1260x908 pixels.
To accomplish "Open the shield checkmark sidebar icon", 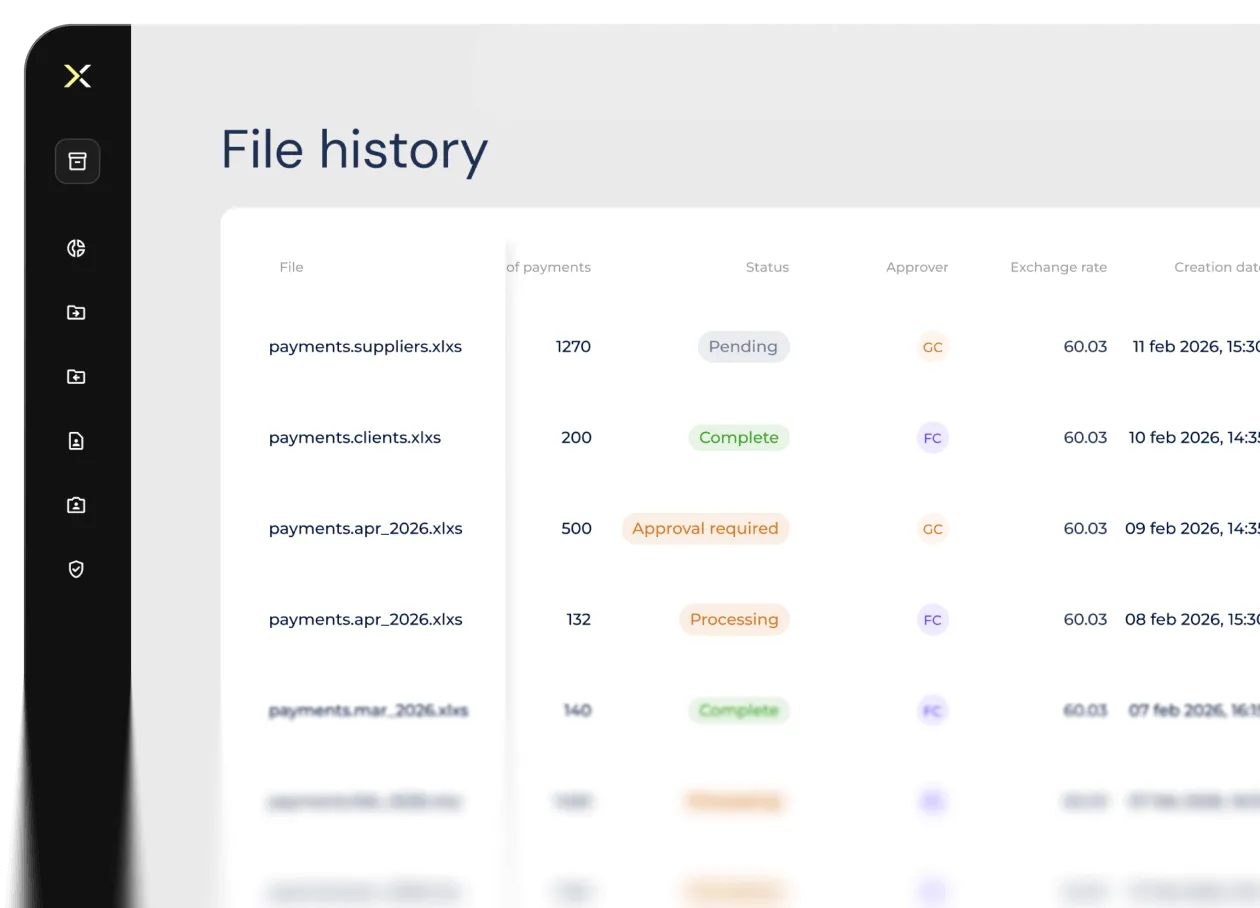I will click(76, 569).
